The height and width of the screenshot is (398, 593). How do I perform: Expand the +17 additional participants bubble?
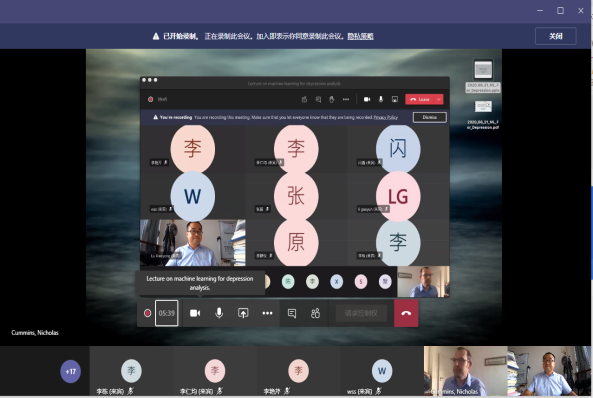71,371
